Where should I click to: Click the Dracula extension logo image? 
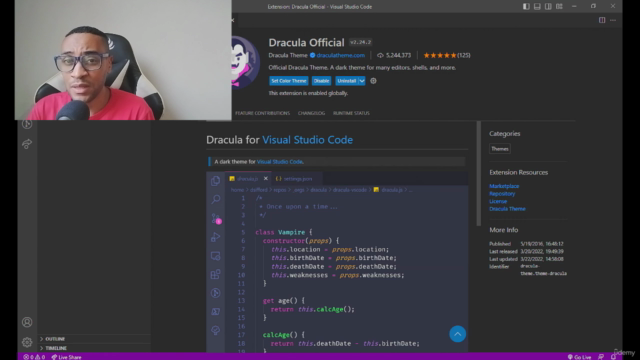click(245, 62)
